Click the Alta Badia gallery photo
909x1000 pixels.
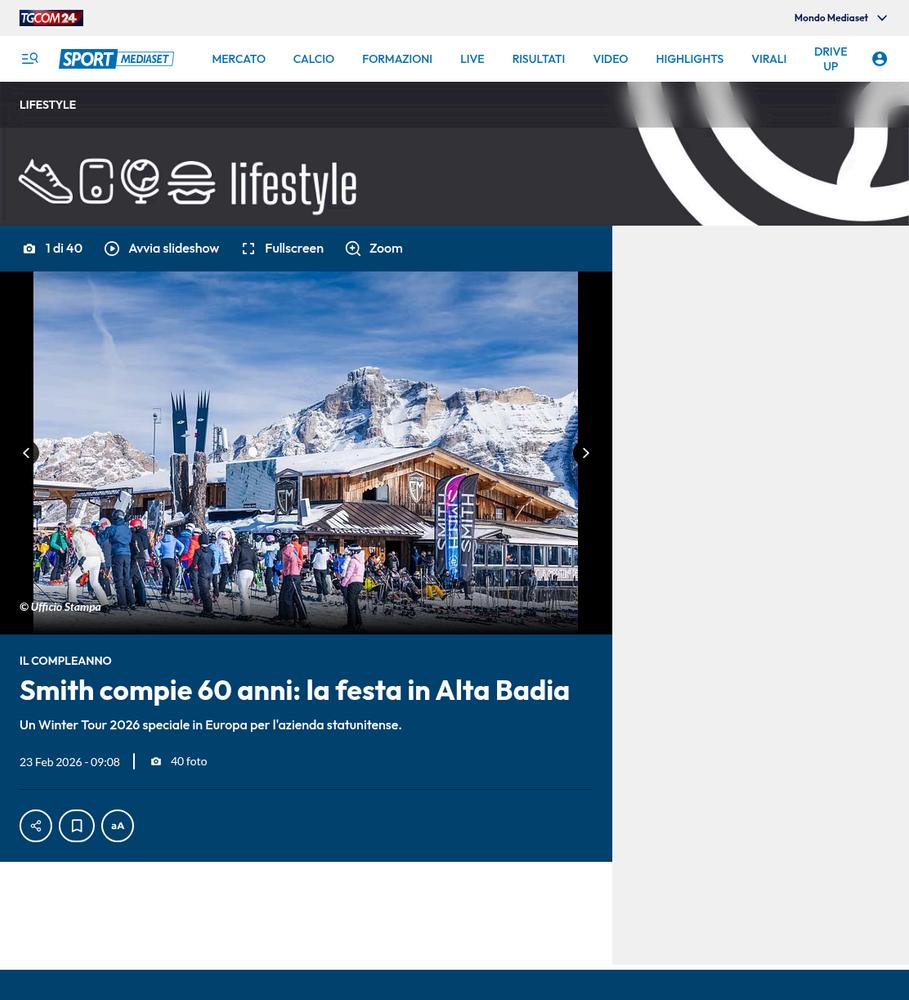click(306, 452)
